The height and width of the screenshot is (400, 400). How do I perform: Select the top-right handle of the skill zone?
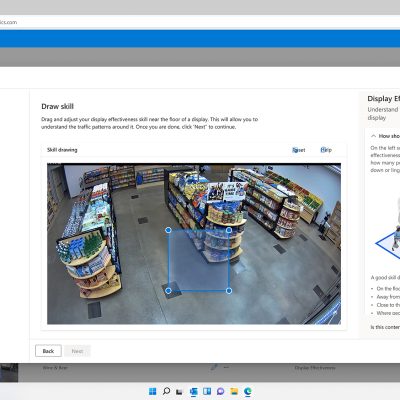click(x=229, y=230)
